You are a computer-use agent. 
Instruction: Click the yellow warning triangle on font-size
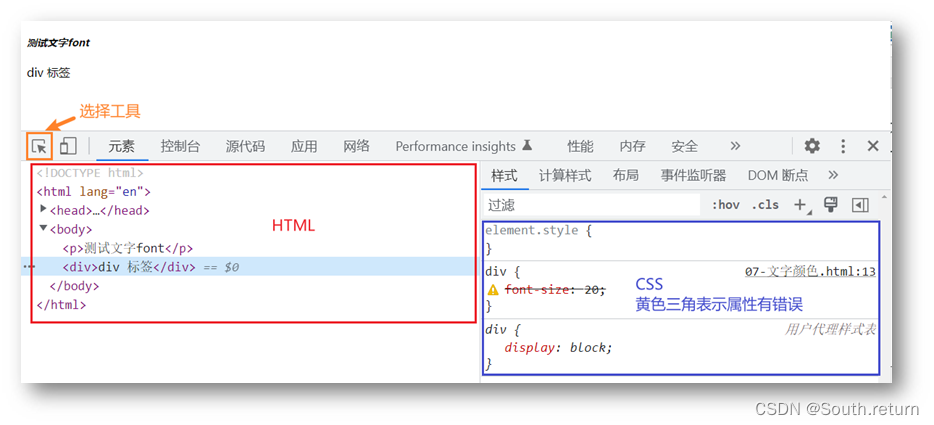[493, 290]
